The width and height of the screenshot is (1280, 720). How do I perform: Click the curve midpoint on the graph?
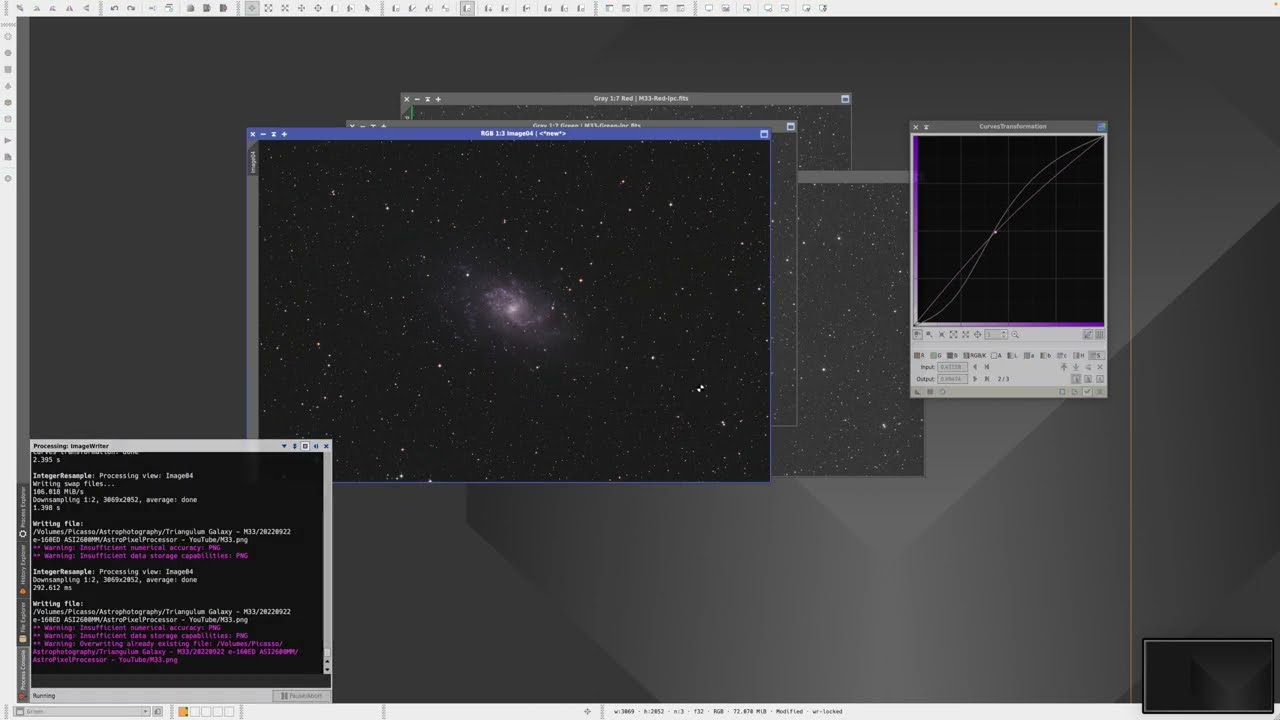click(x=994, y=233)
